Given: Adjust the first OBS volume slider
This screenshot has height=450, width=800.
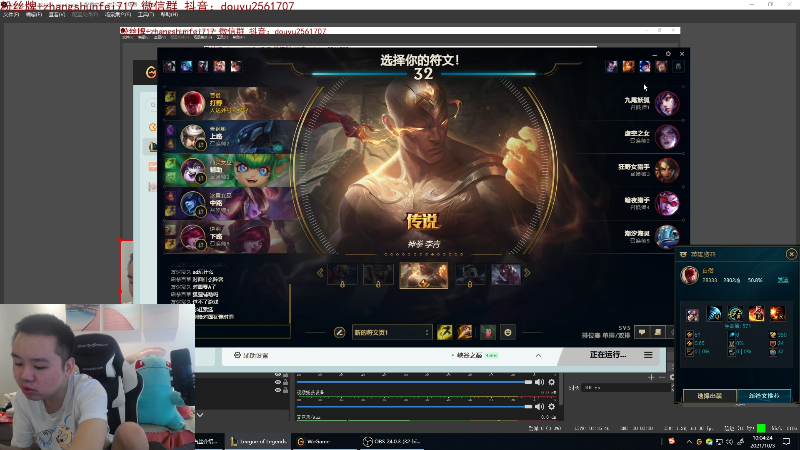Looking at the screenshot, I should 414,382.
